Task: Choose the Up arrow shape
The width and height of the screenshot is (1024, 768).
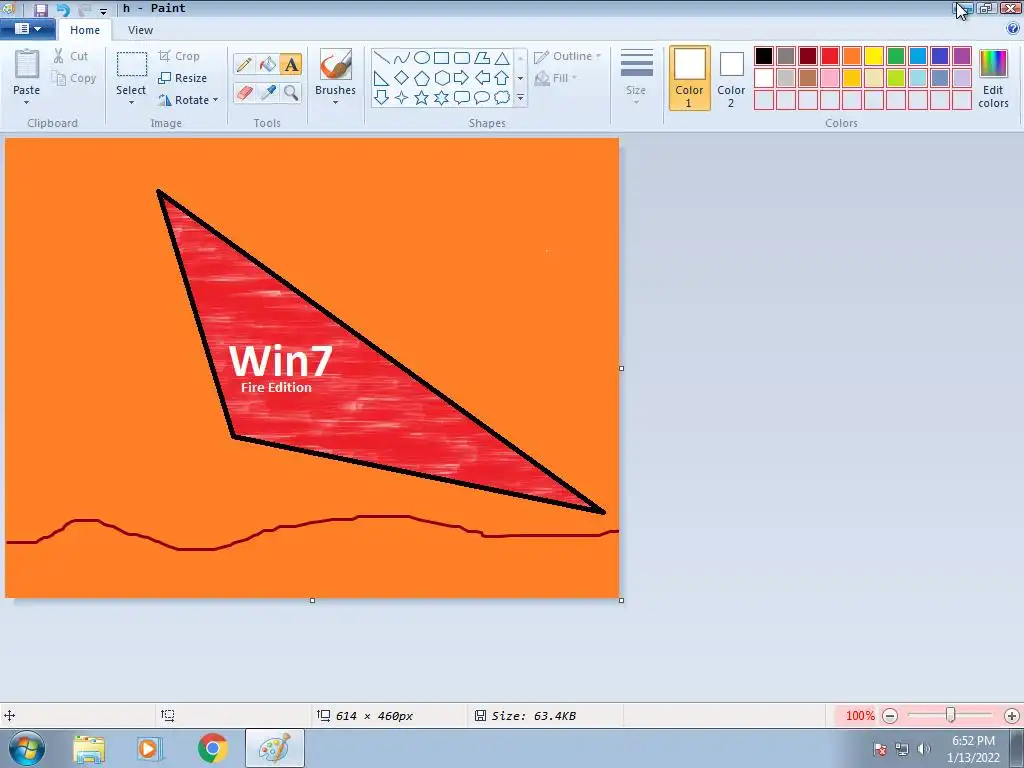Action: pos(502,78)
